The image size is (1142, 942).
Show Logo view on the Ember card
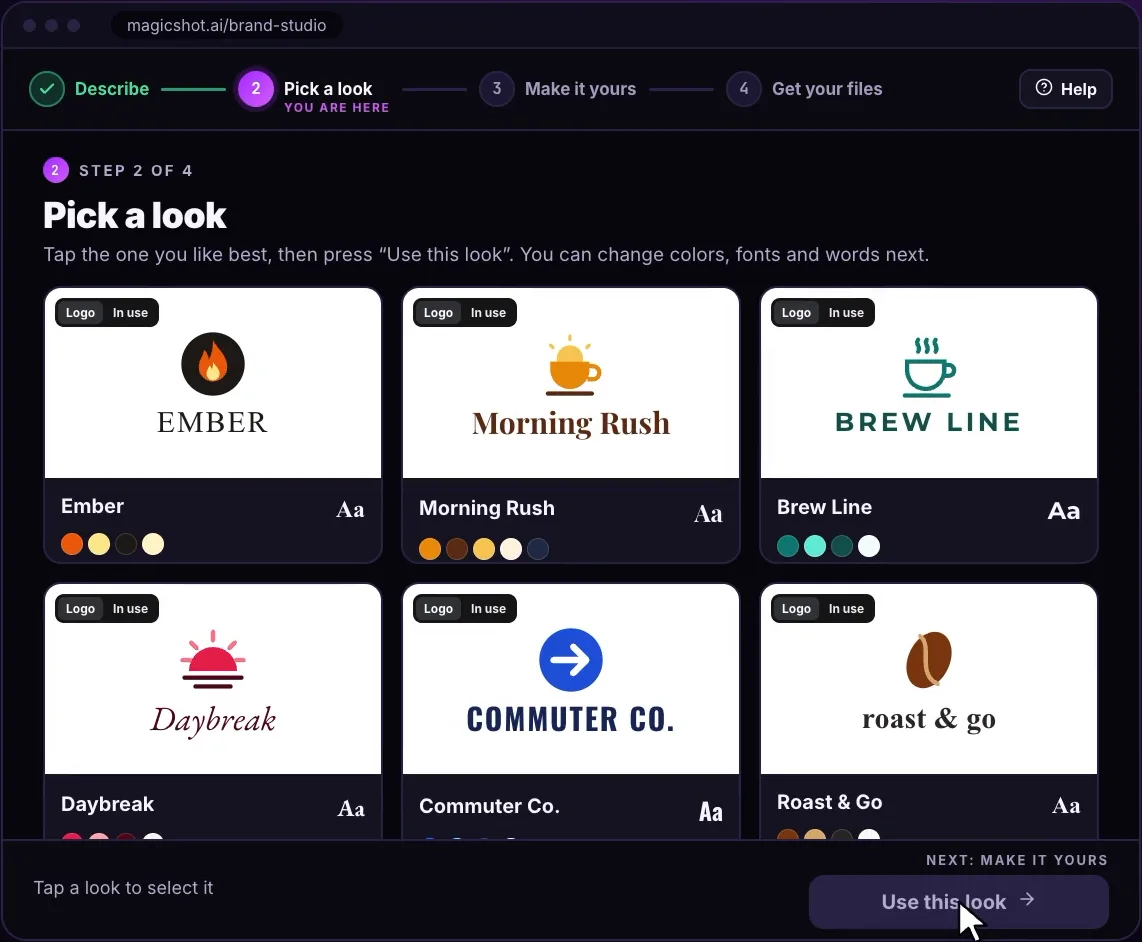[x=80, y=313]
